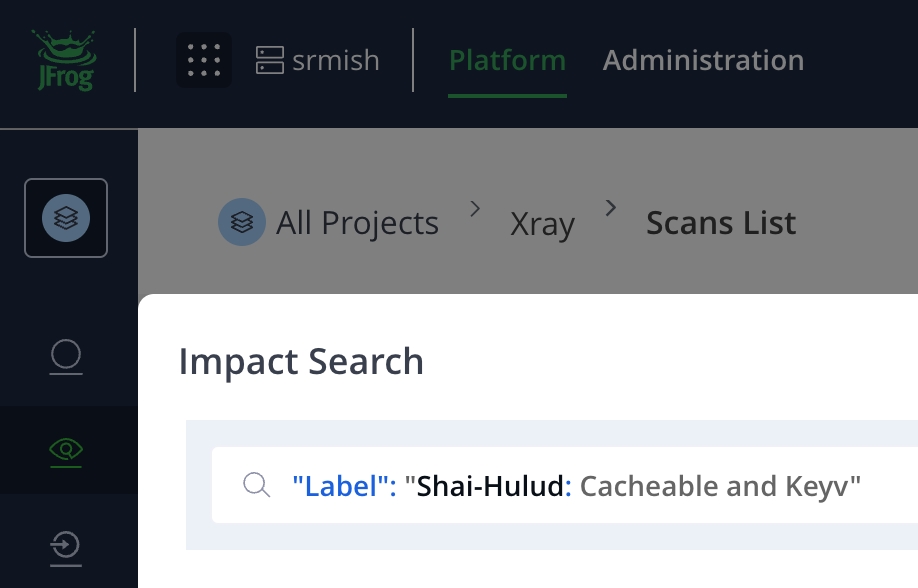Viewport: 918px width, 588px height.
Task: Click the chevron after All Projects
Action: (x=475, y=208)
